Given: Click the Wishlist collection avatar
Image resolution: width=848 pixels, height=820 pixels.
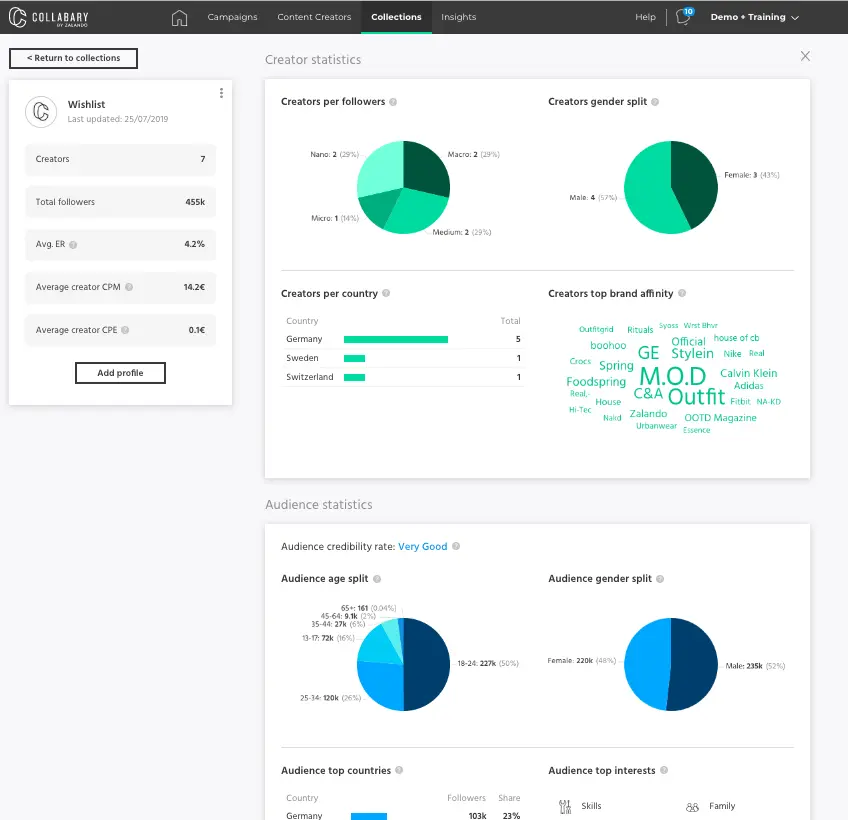Looking at the screenshot, I should click(41, 111).
